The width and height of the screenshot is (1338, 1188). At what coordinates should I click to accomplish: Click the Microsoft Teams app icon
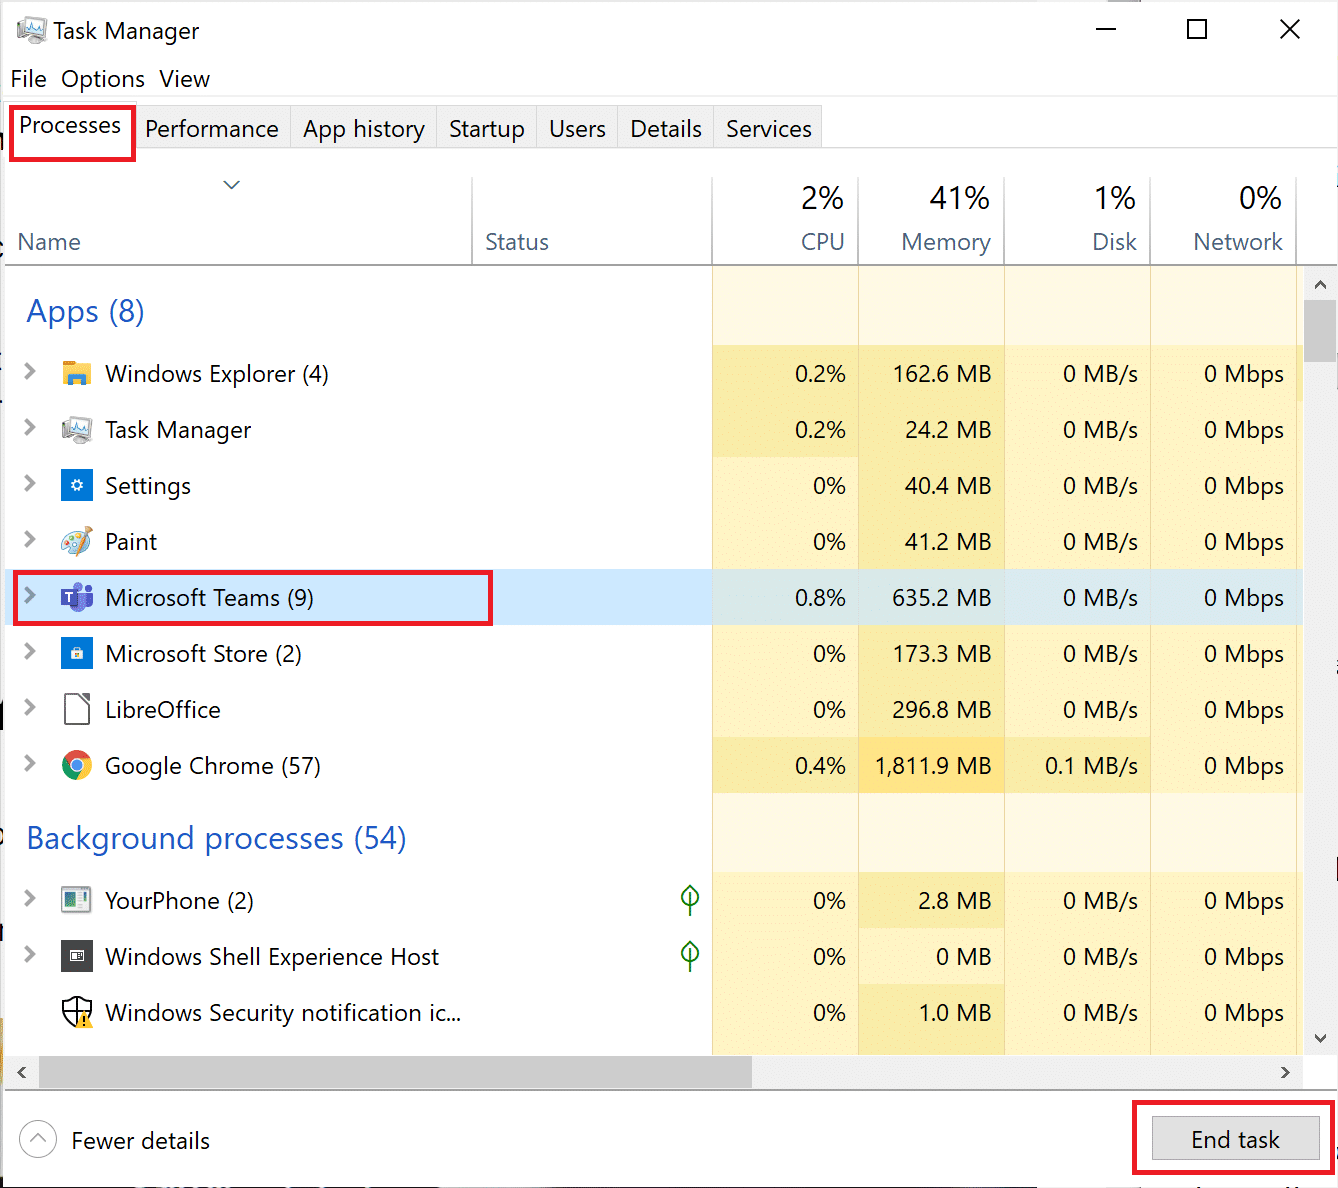(x=77, y=597)
